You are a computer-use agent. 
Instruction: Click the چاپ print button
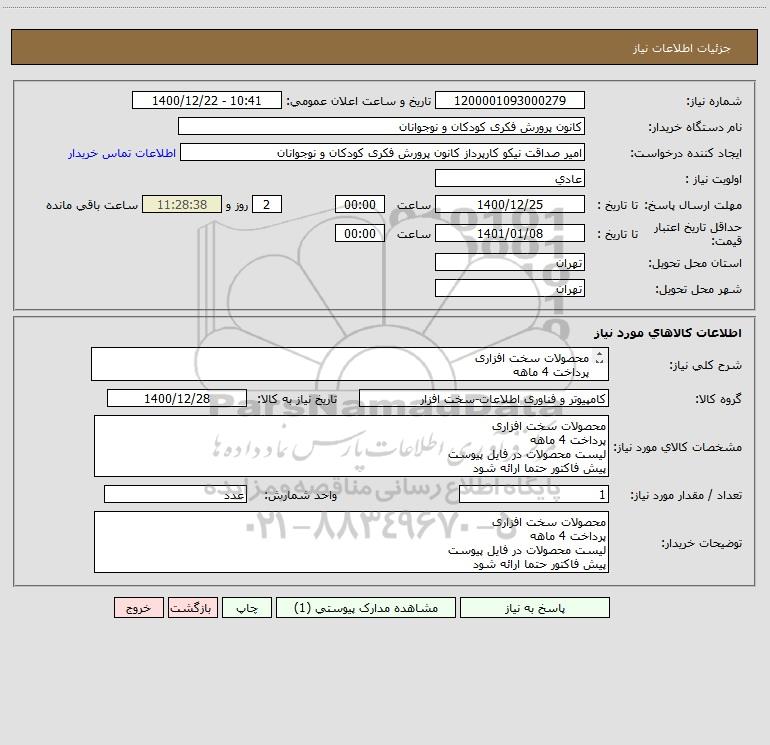[247, 608]
